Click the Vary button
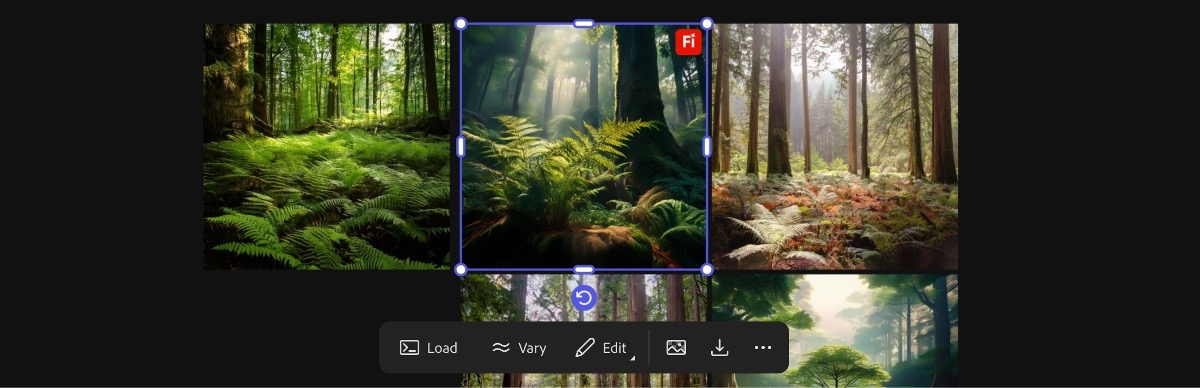The width and height of the screenshot is (1200, 388). pyautogui.click(x=519, y=348)
